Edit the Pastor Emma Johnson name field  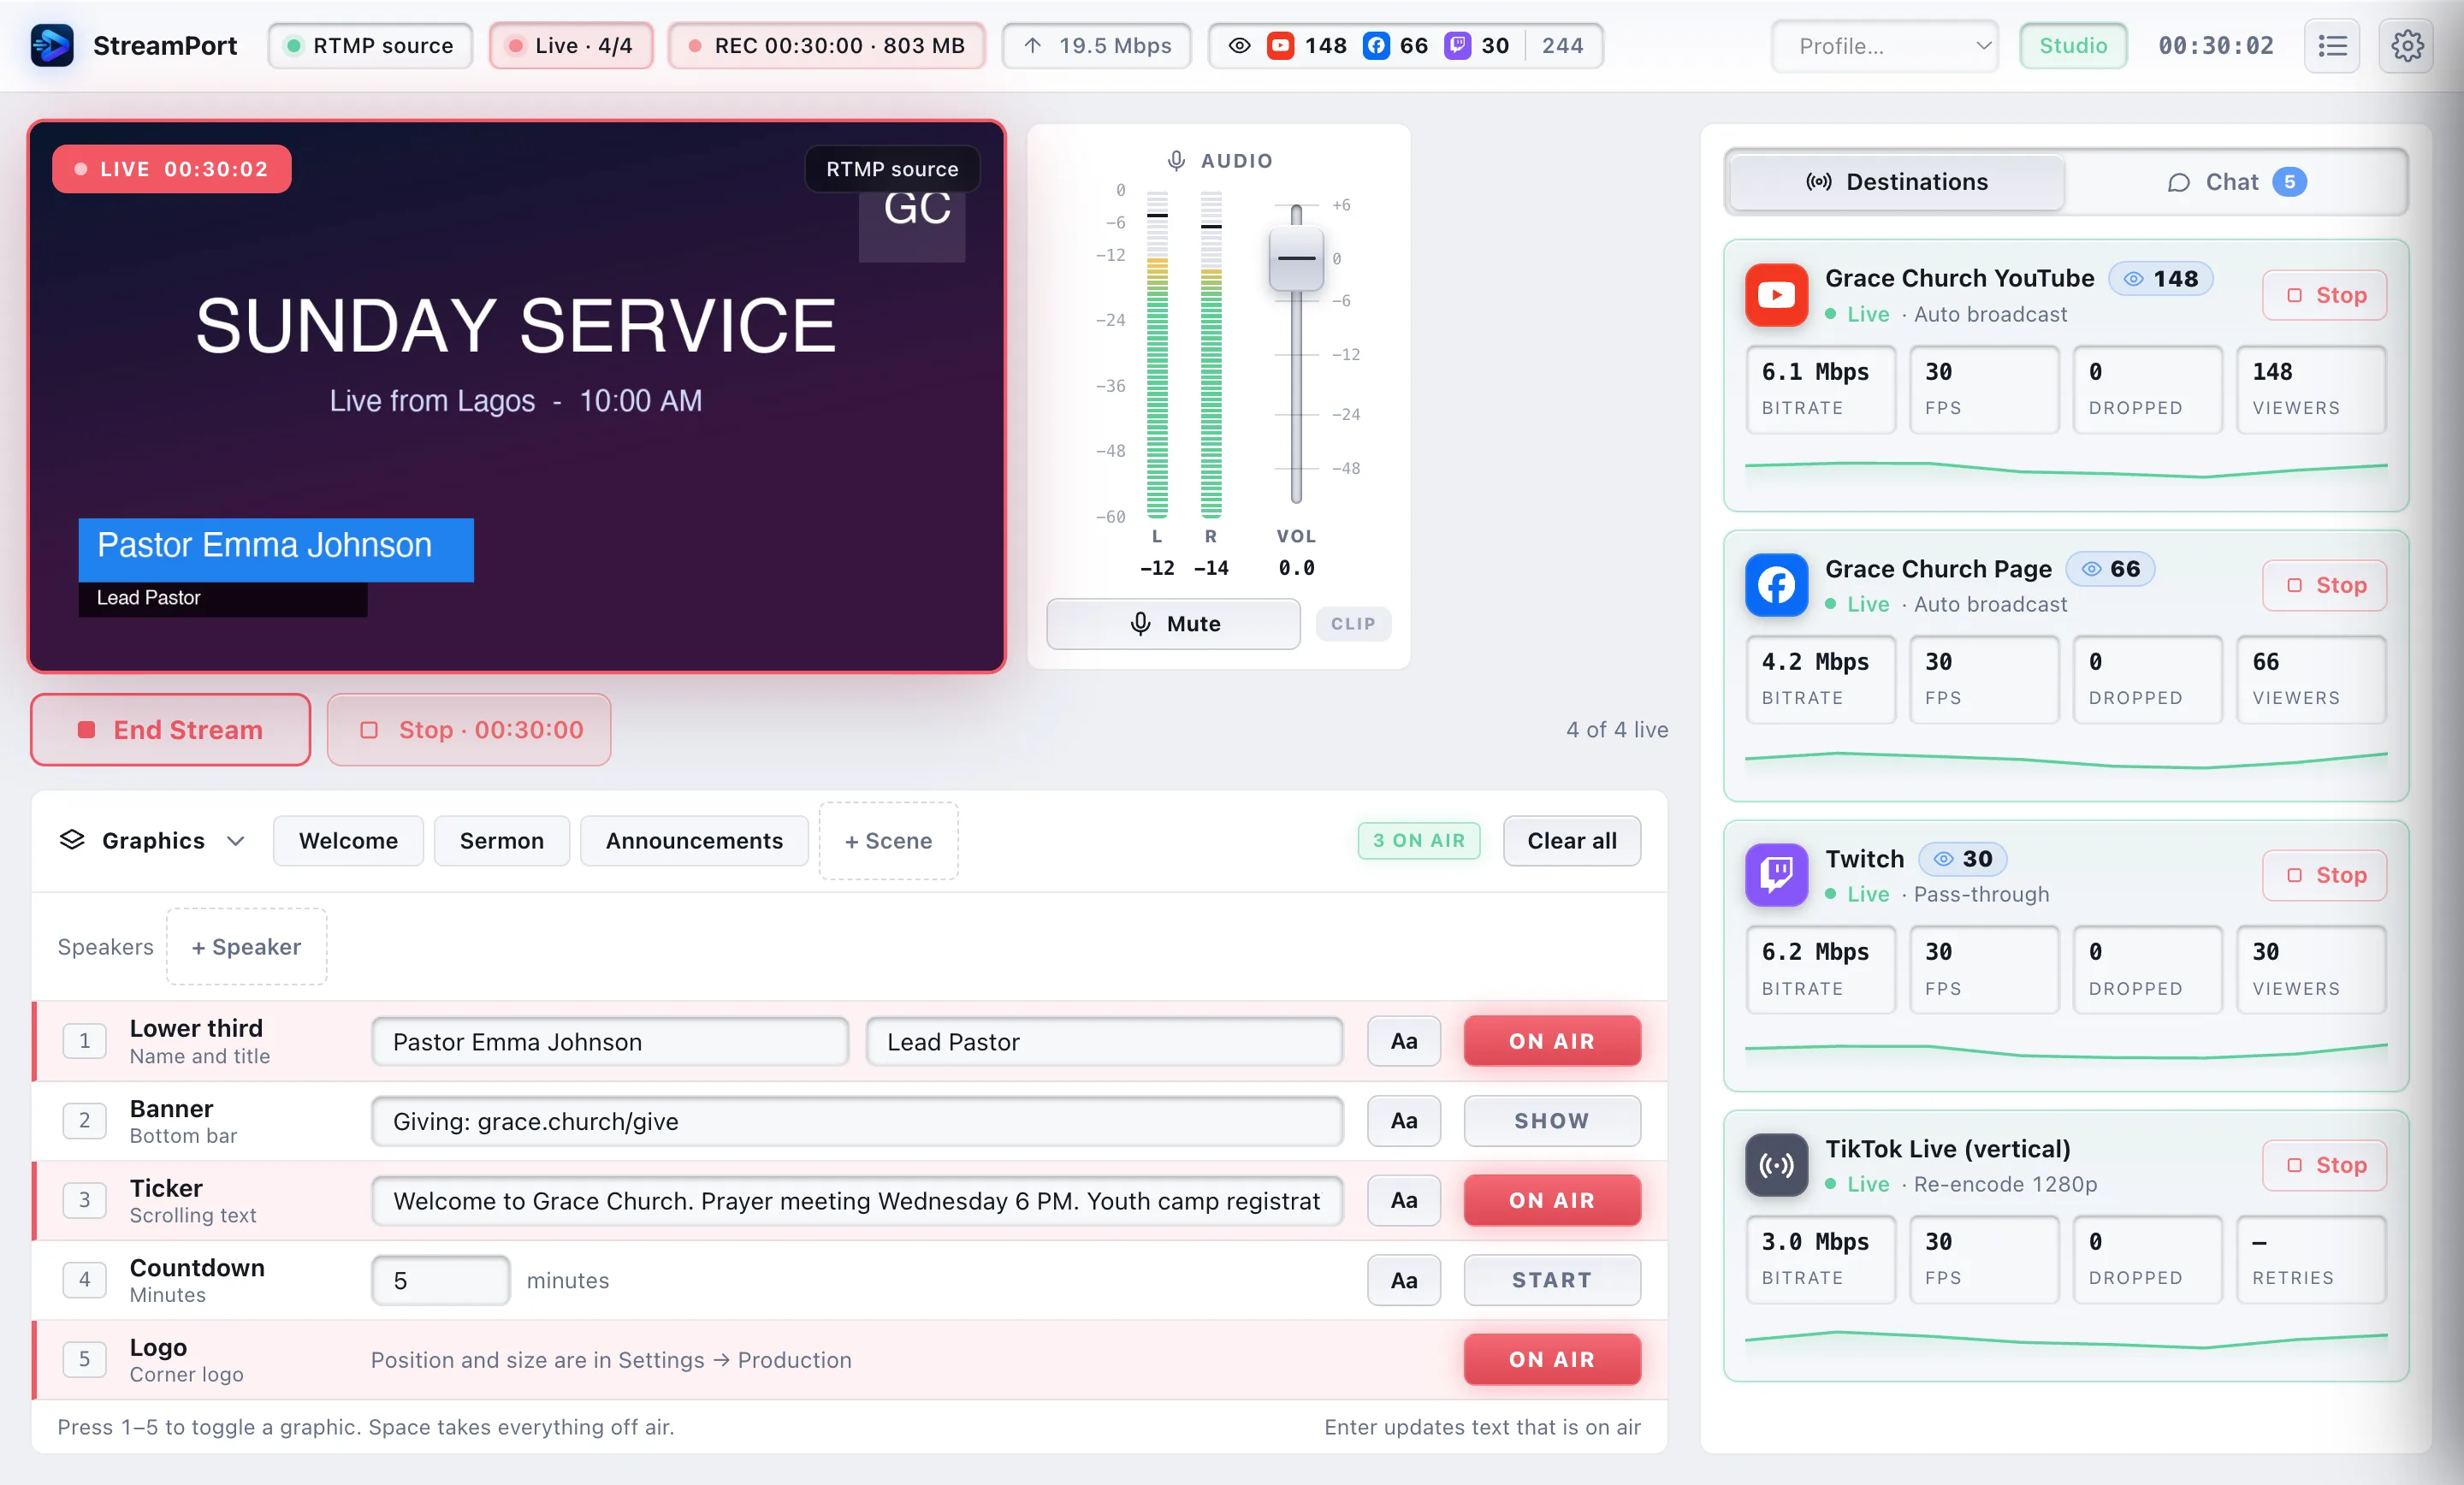(610, 1041)
